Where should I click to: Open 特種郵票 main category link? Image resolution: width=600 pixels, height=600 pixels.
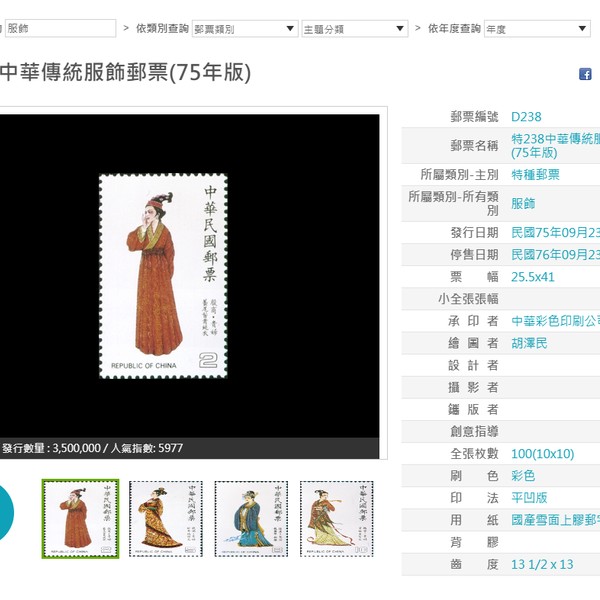535,175
